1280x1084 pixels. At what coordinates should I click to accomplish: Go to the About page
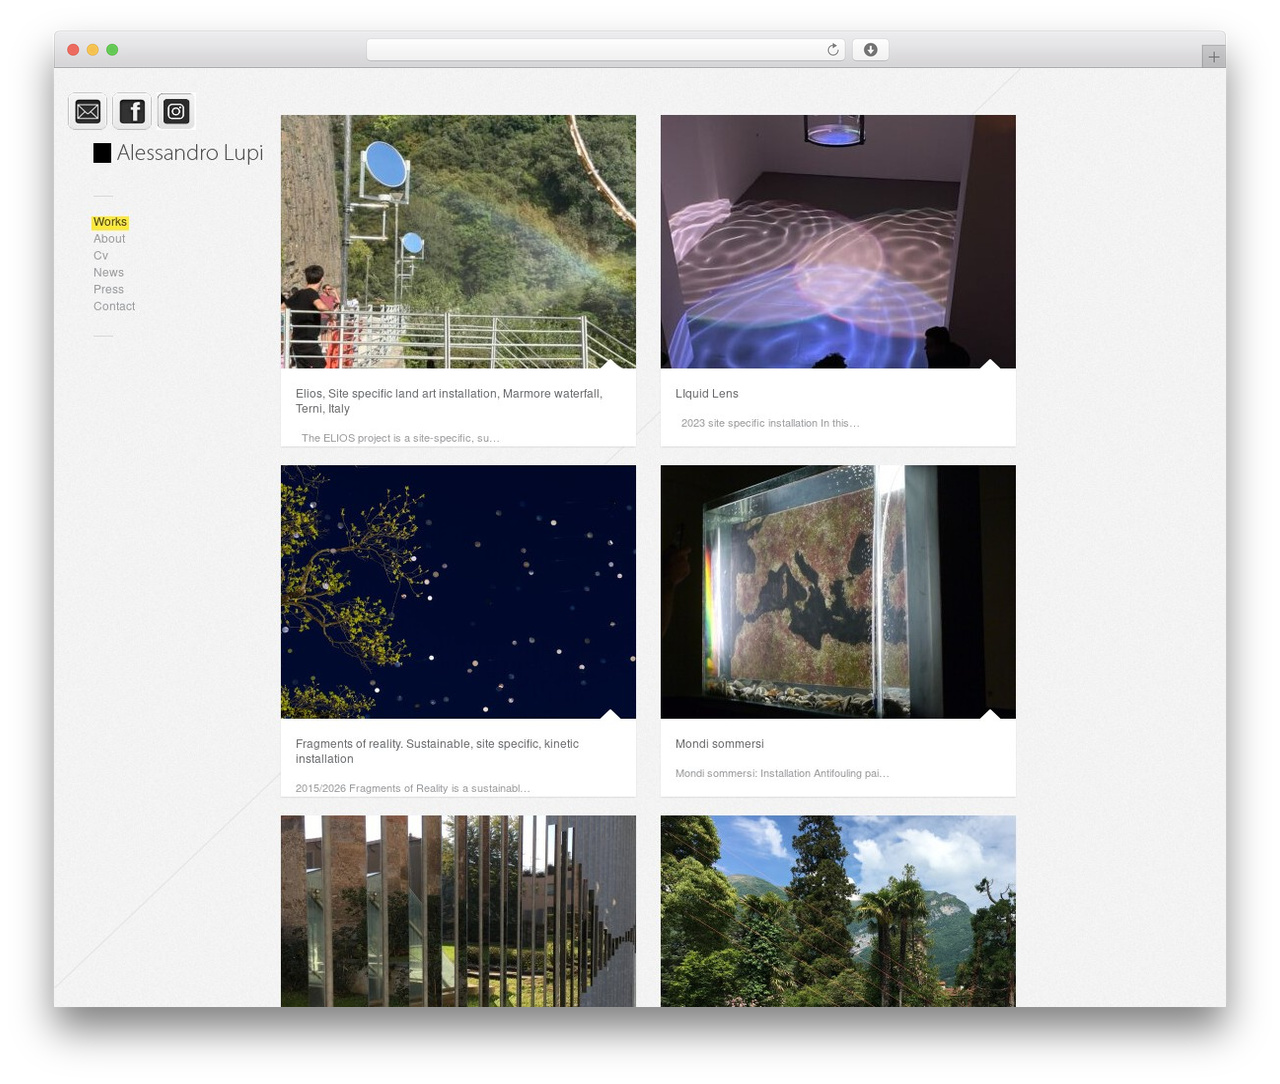(109, 239)
